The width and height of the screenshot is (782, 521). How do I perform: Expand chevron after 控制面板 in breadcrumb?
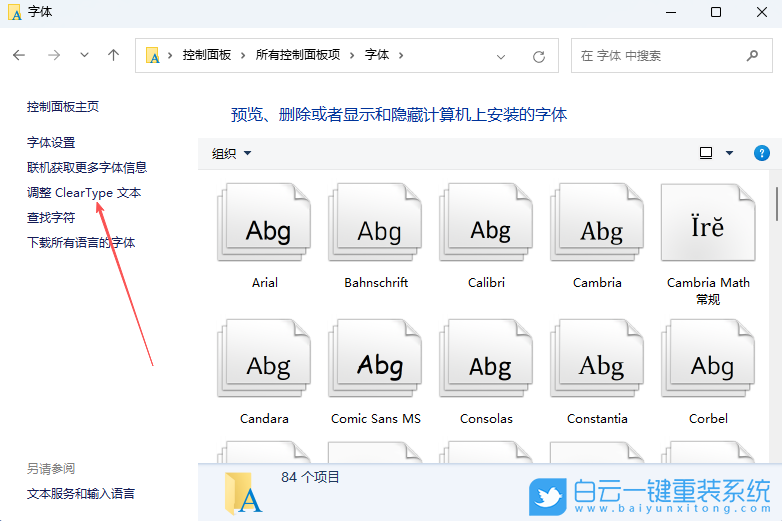(243, 55)
